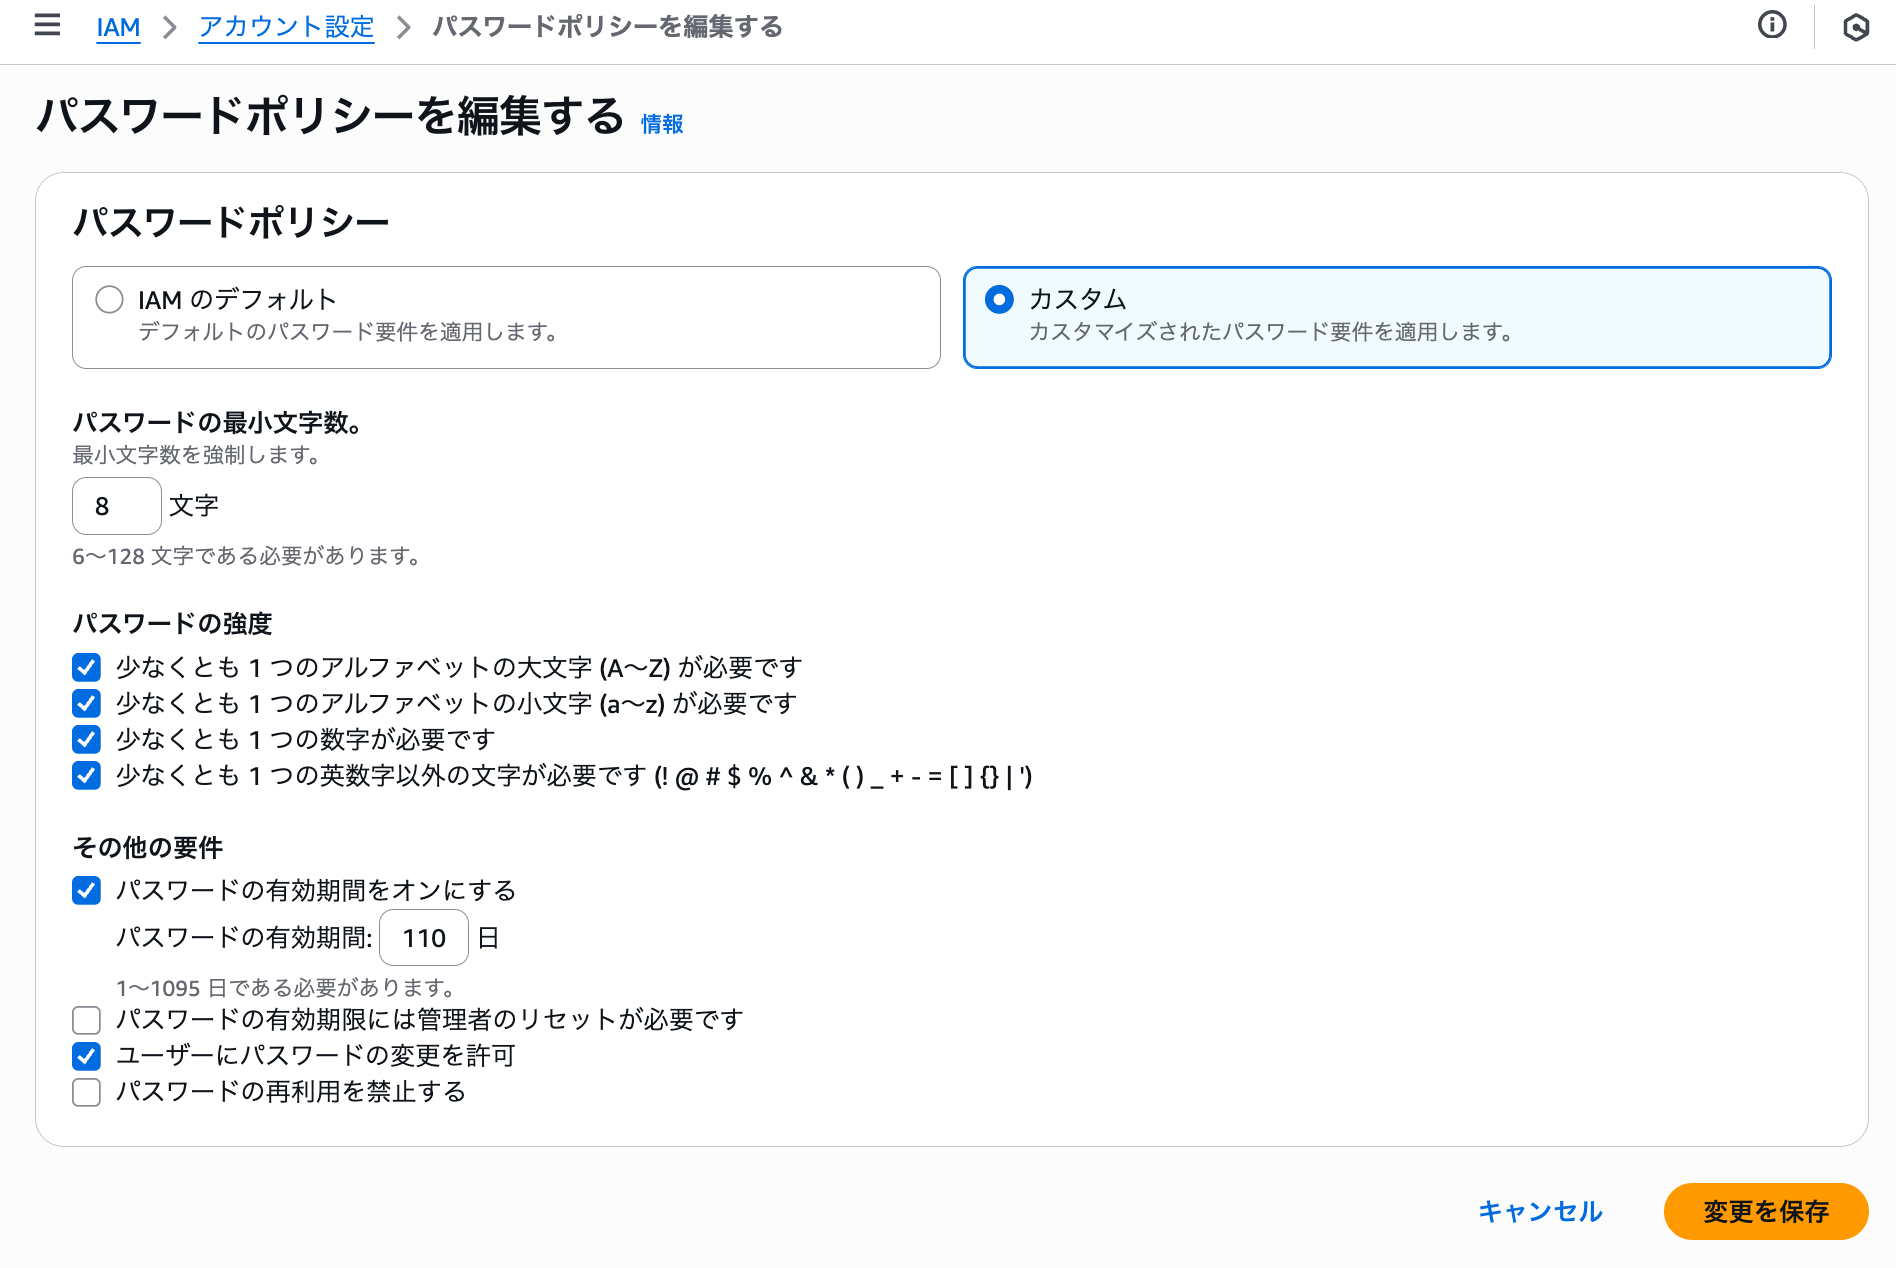
Task: Open the 情報 info link
Action: (x=662, y=124)
